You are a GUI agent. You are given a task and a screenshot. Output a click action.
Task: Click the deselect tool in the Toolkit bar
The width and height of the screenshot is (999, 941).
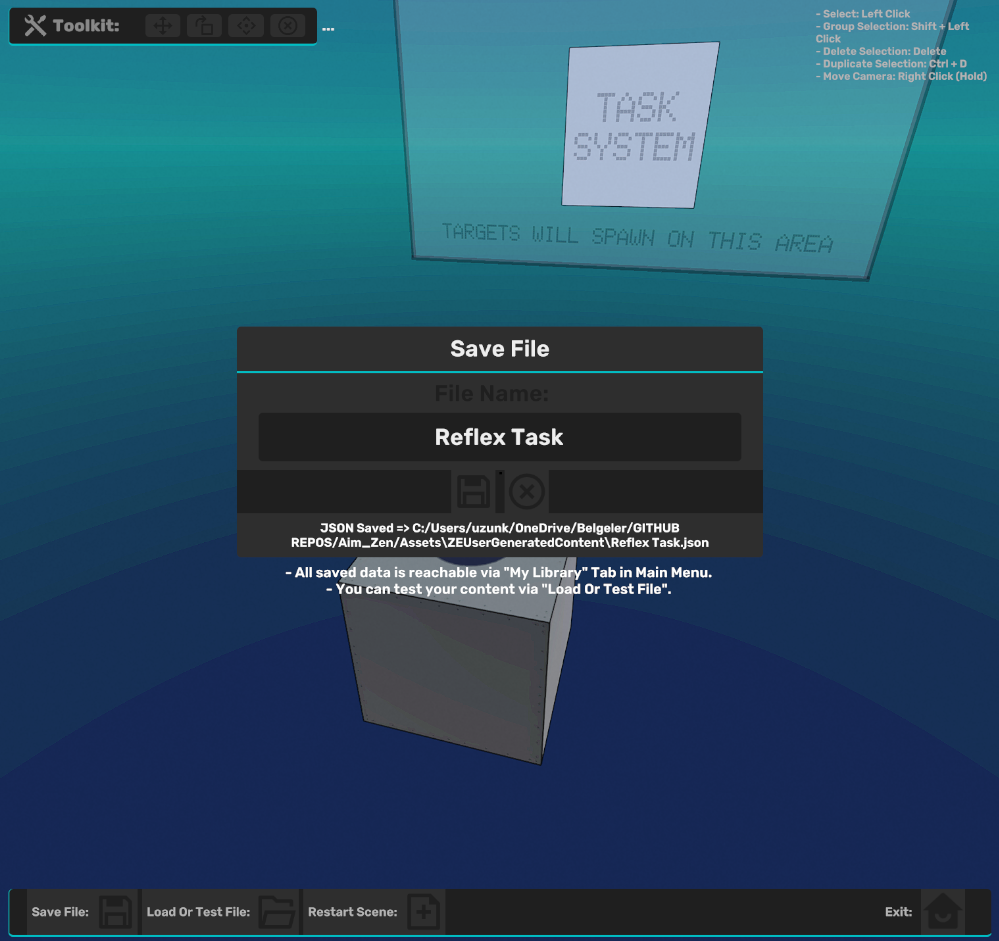click(x=288, y=26)
